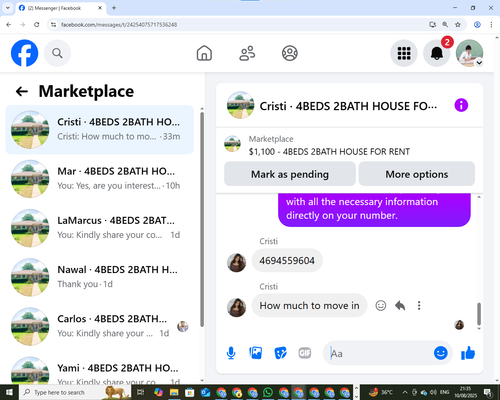
Task: Click the voice clip microphone icon
Action: pyautogui.click(x=231, y=353)
